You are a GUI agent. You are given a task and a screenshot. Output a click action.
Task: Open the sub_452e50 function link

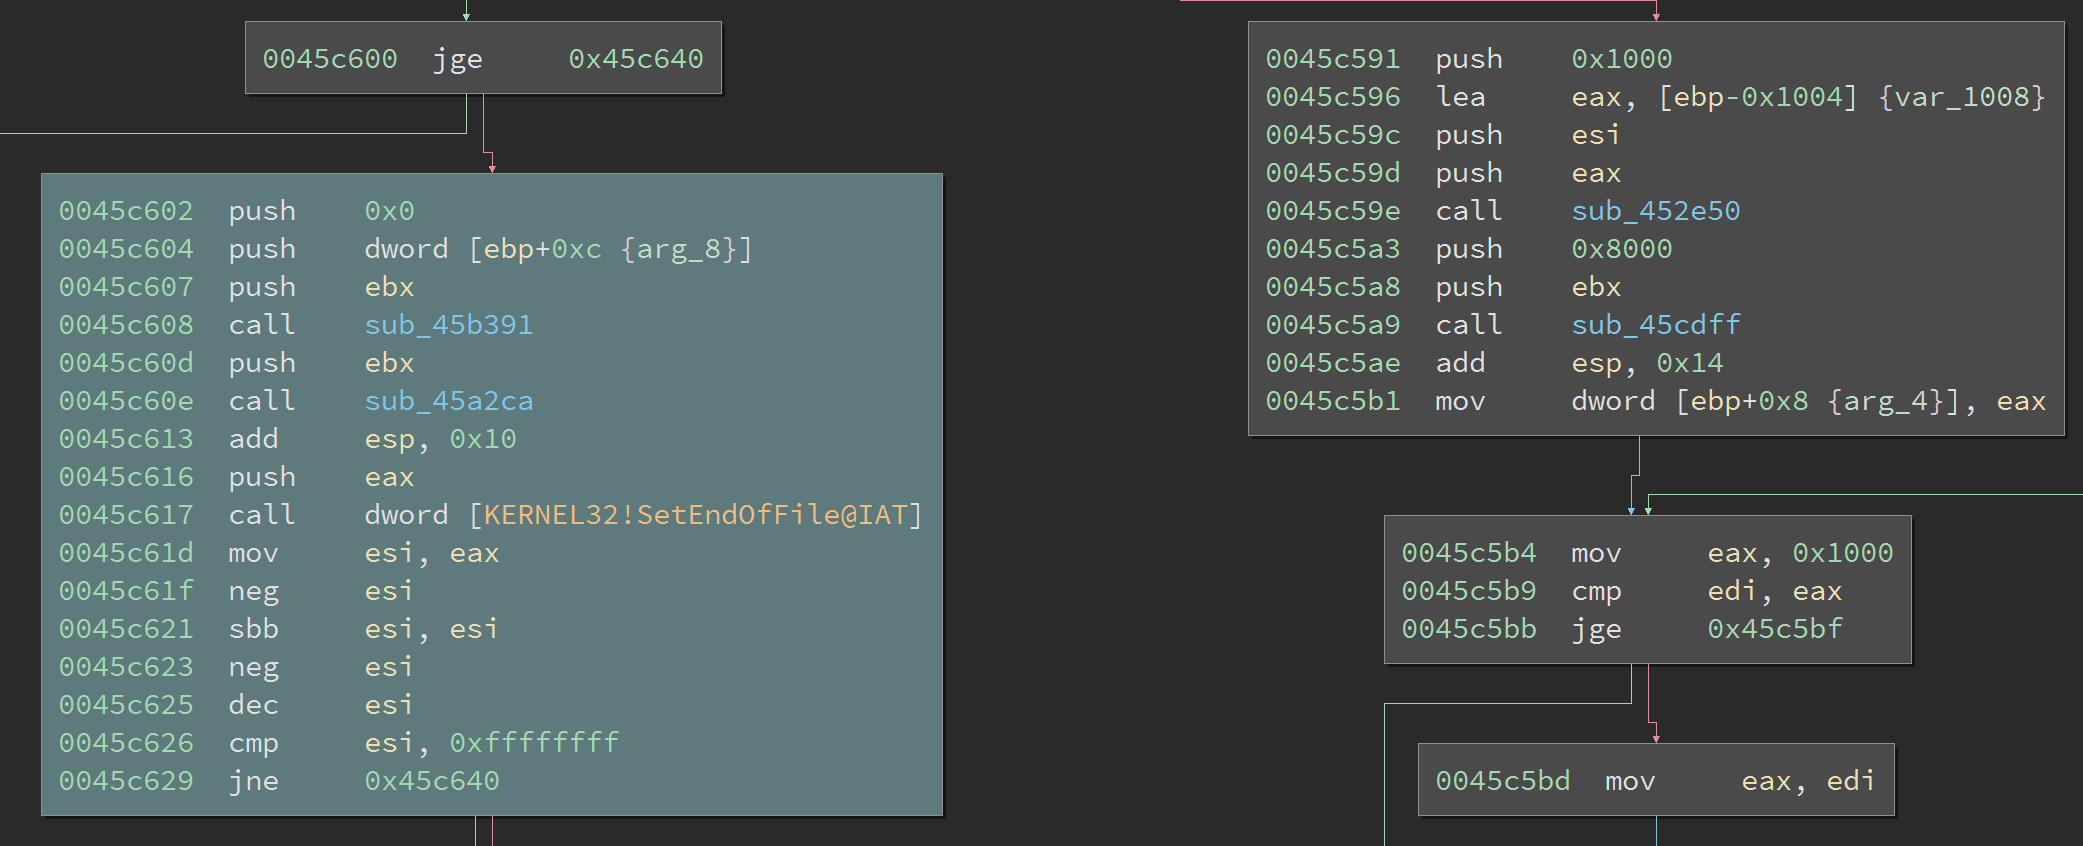[x=1656, y=211]
